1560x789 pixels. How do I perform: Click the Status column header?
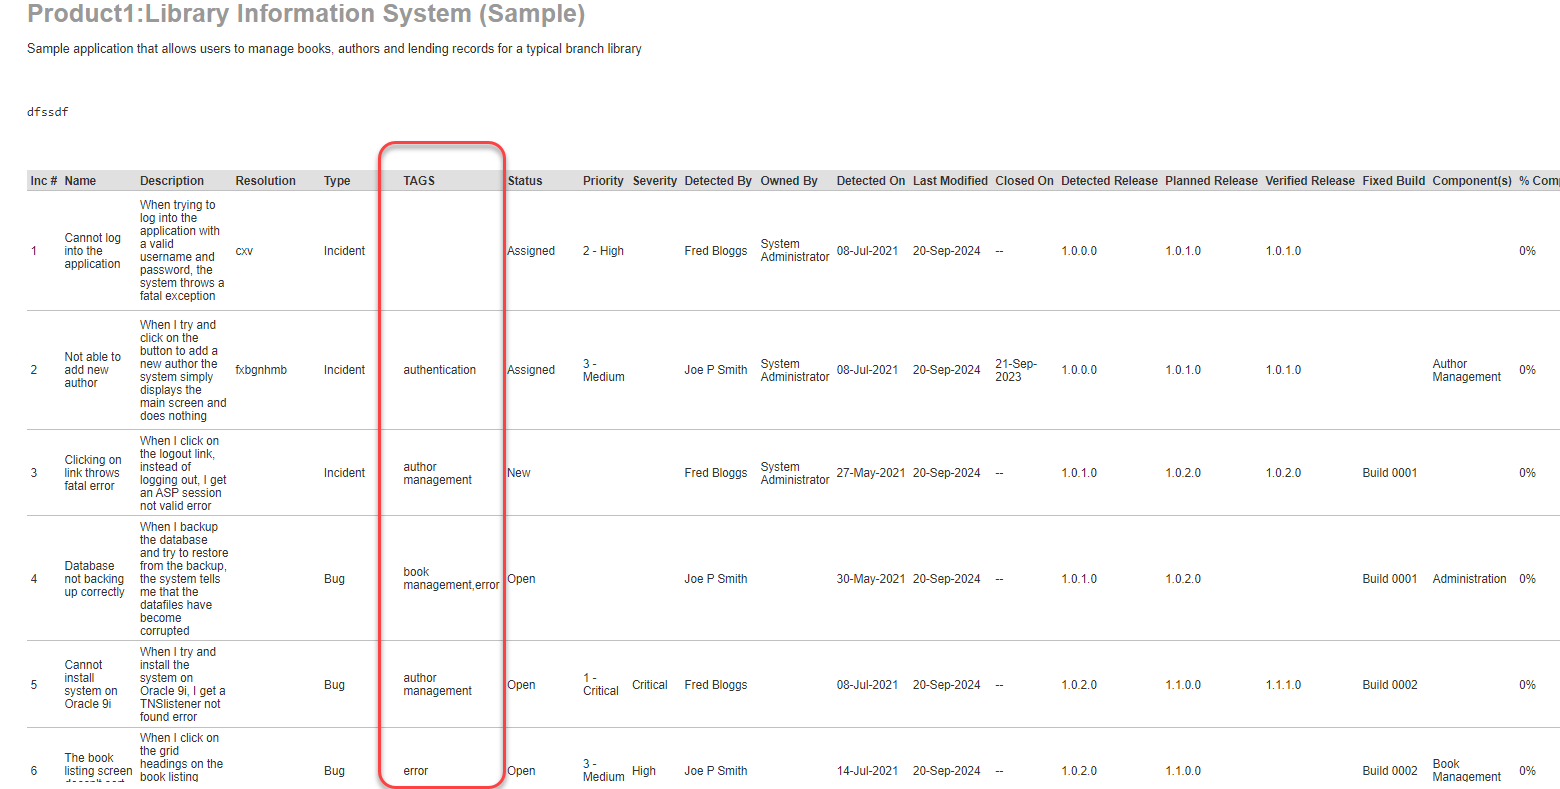pyautogui.click(x=524, y=181)
